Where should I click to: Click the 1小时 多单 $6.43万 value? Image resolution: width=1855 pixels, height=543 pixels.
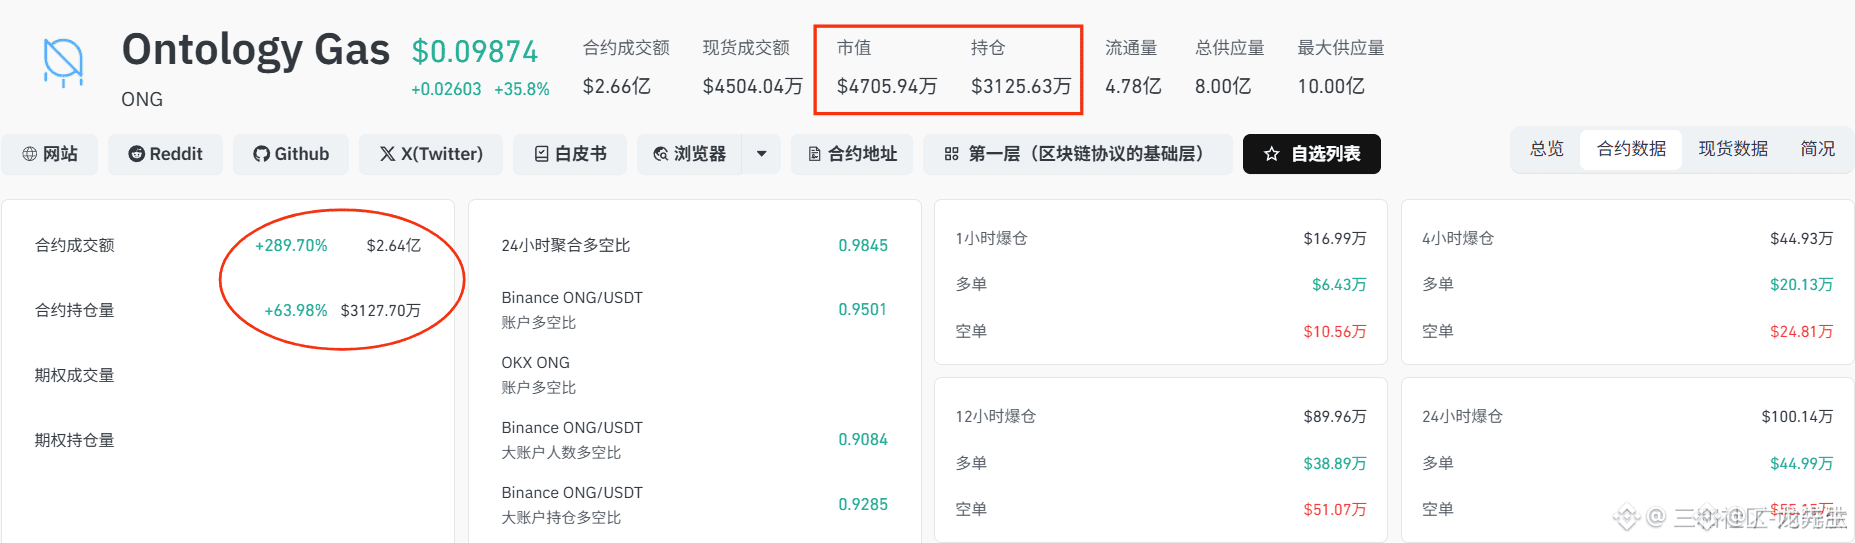point(1339,285)
